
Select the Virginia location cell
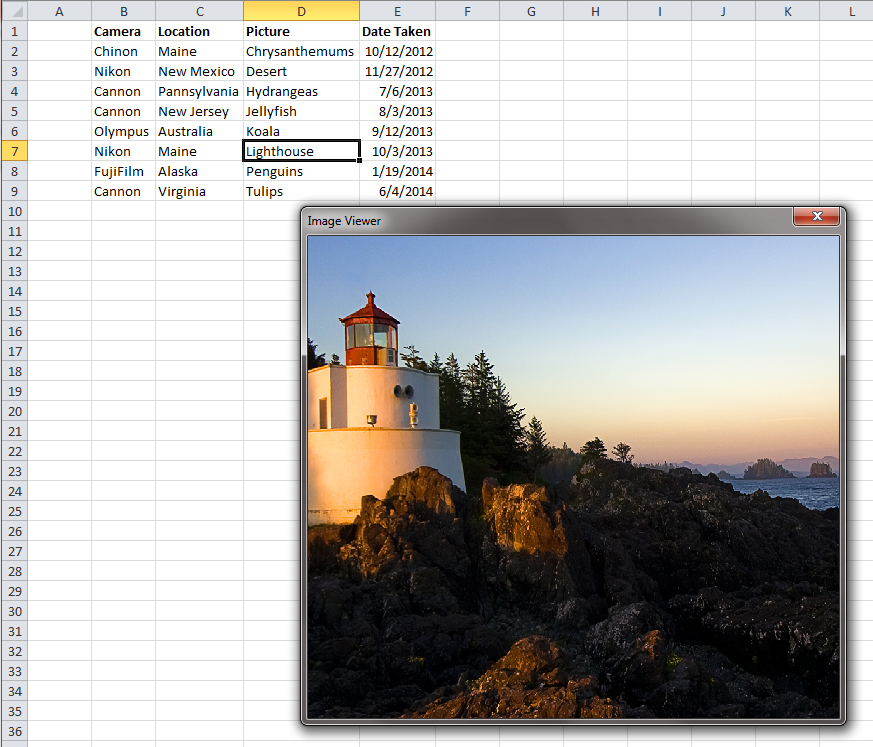click(199, 191)
